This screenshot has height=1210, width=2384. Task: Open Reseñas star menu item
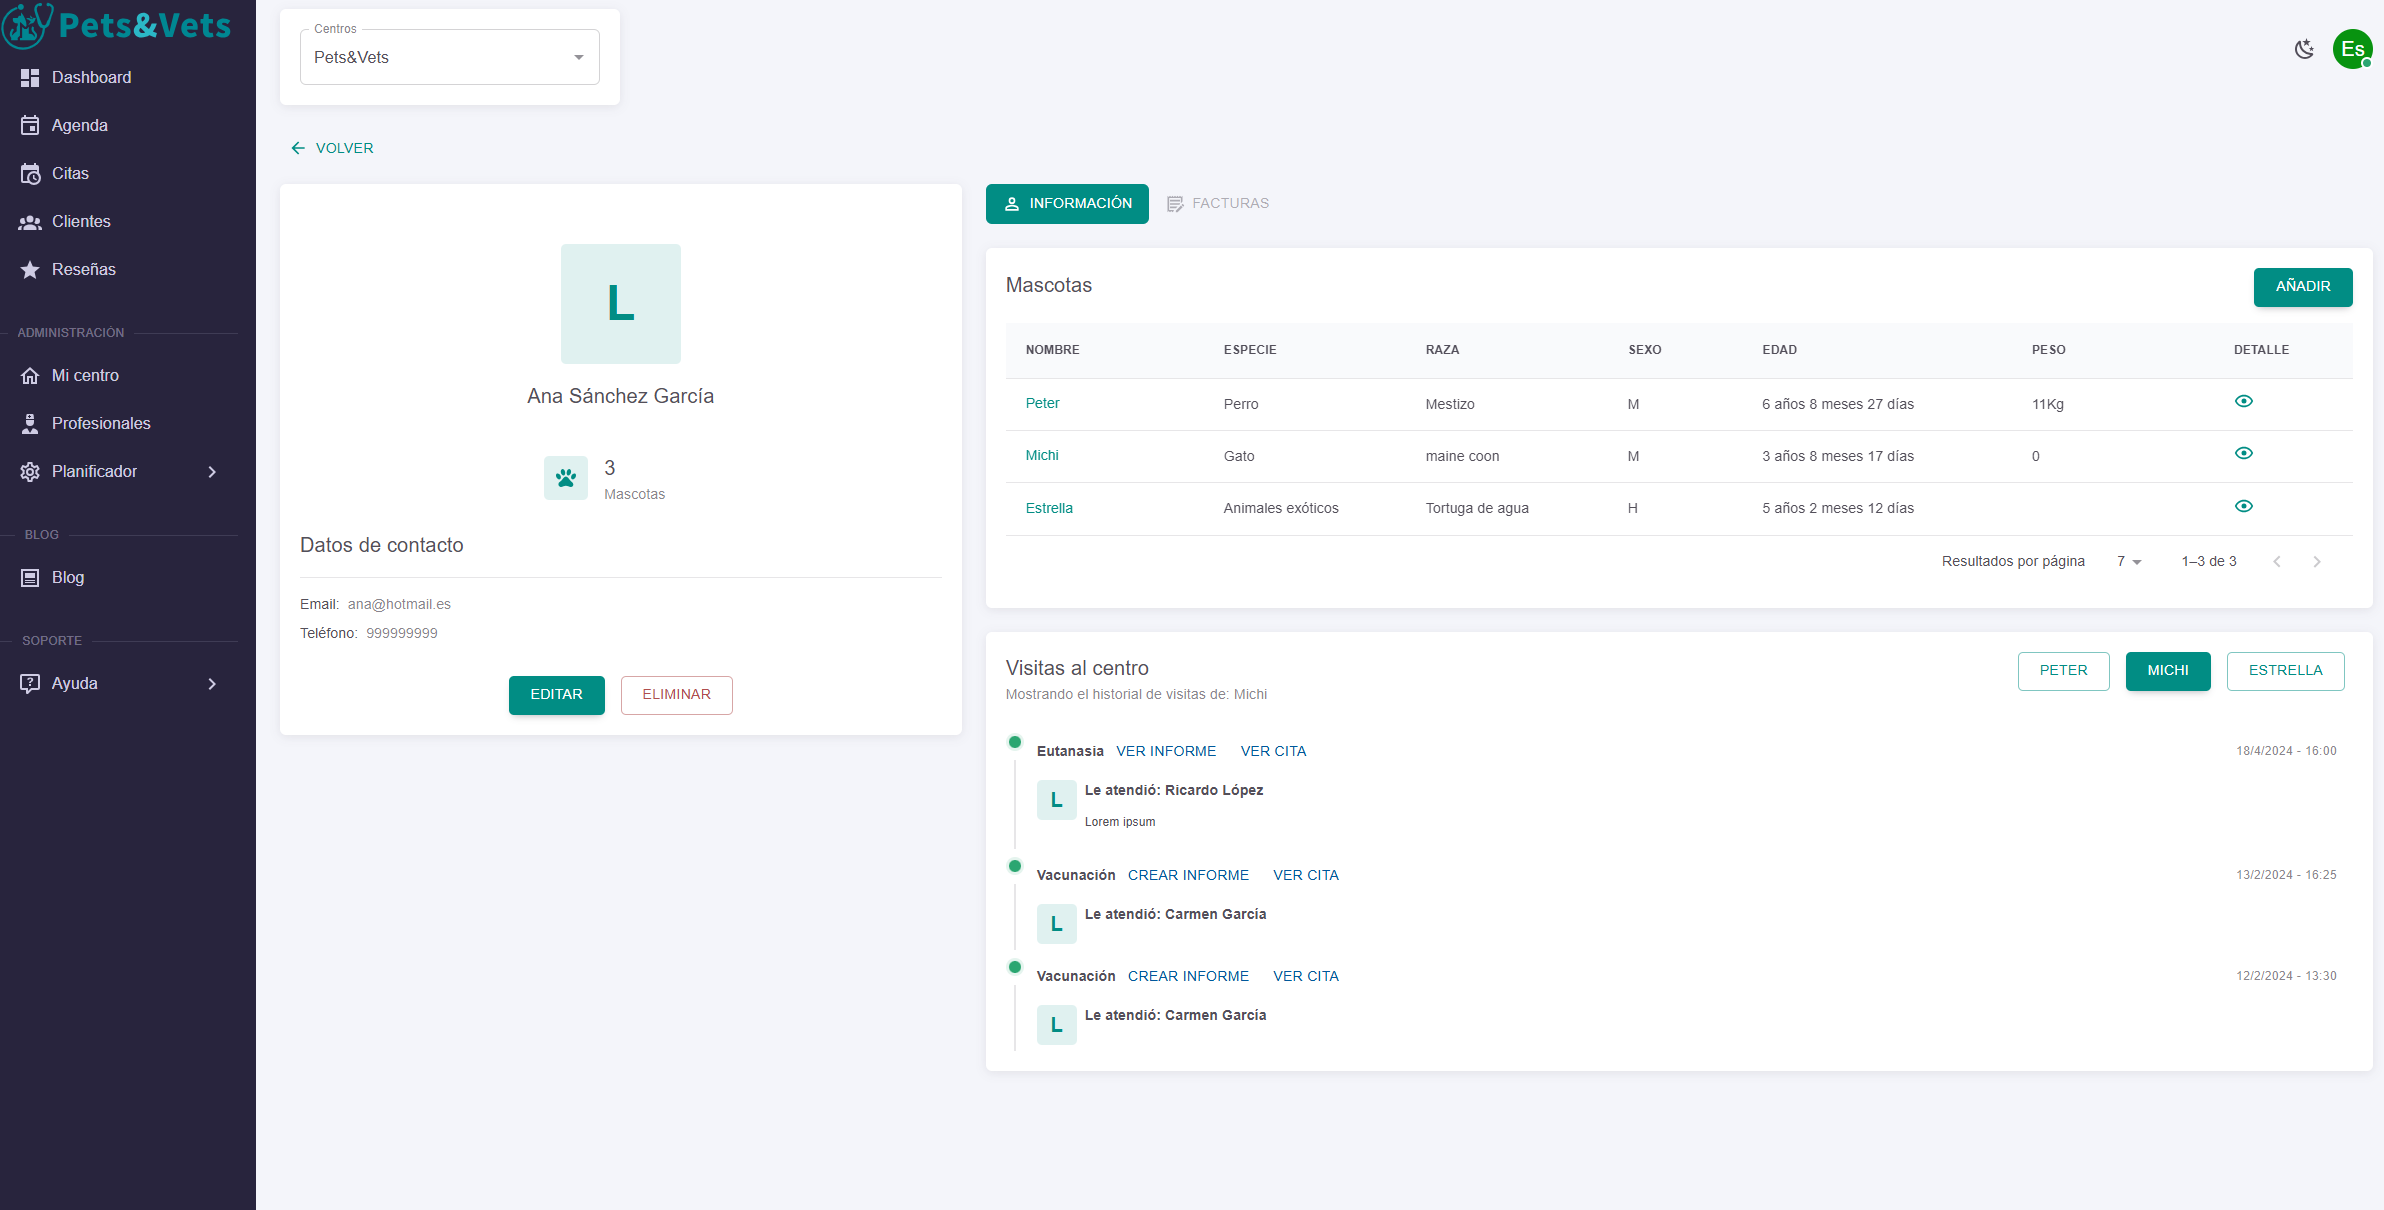[x=84, y=269]
